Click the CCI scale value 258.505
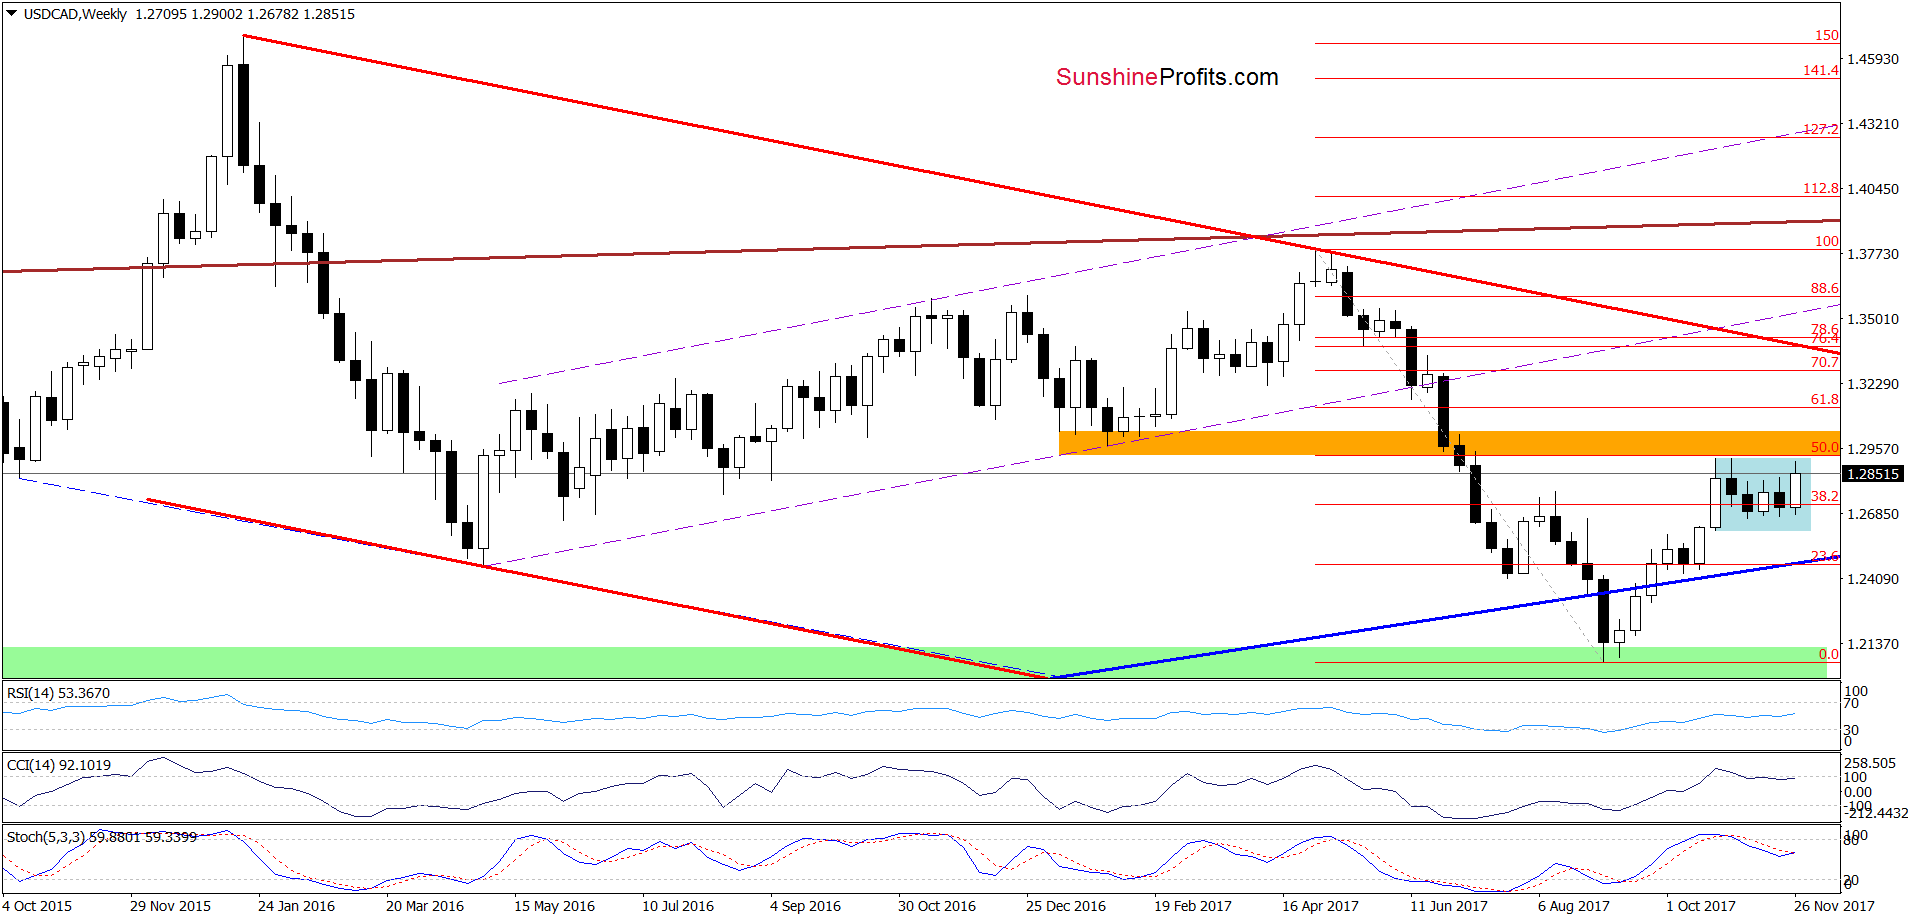Image resolution: width=1908 pixels, height=920 pixels. coord(1870,763)
